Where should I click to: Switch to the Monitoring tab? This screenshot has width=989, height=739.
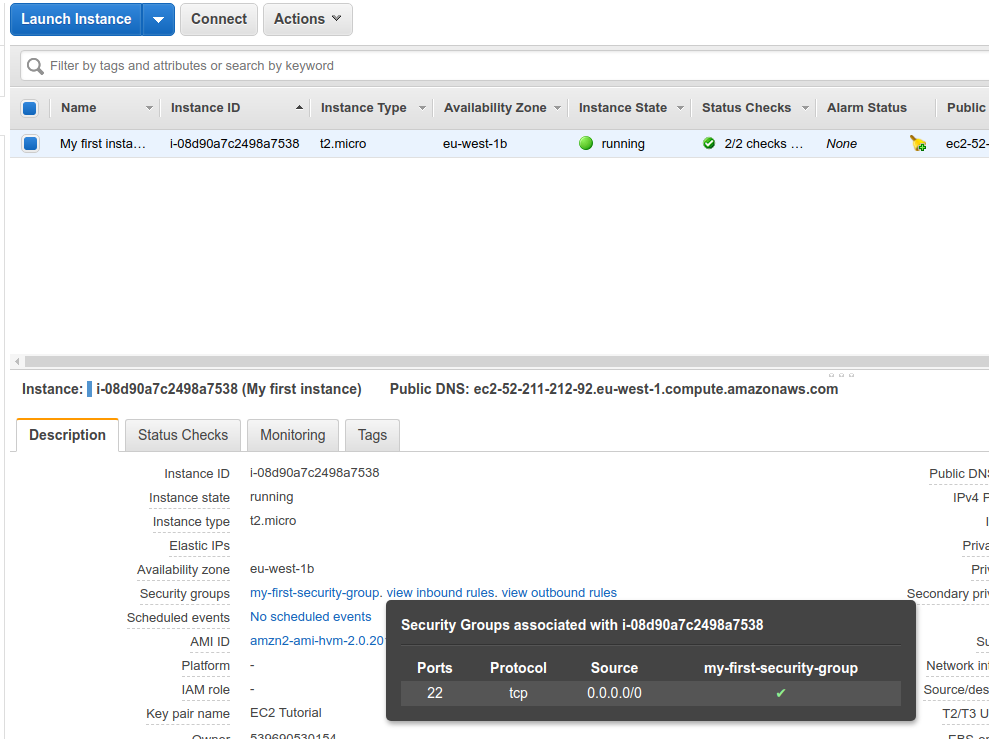[x=293, y=435]
